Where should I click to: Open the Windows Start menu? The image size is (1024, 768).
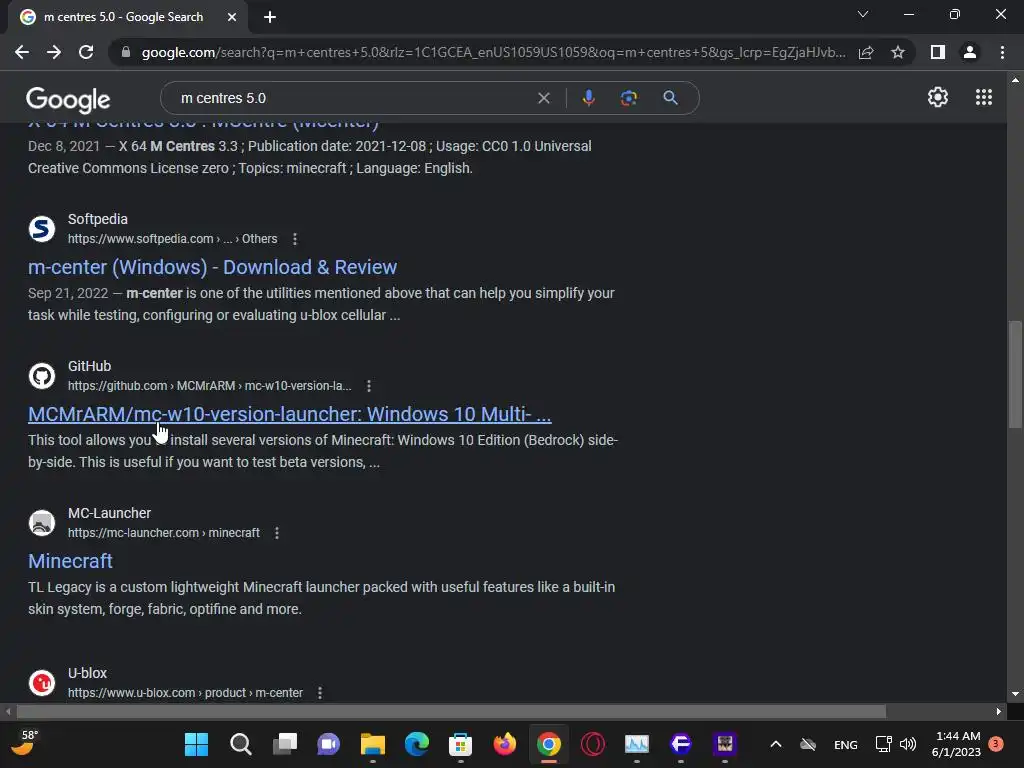point(196,744)
